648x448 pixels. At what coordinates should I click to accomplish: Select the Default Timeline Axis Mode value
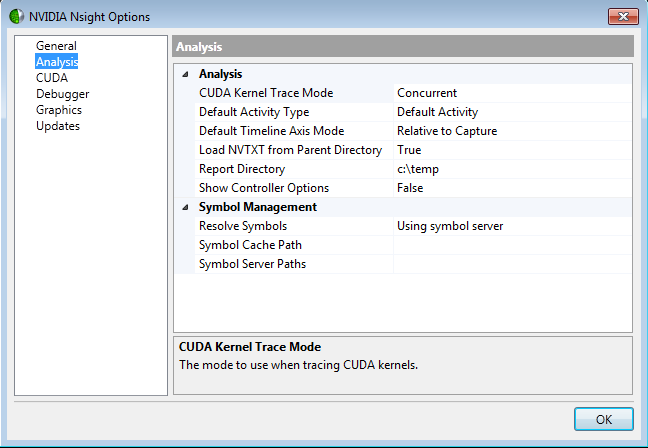511,131
